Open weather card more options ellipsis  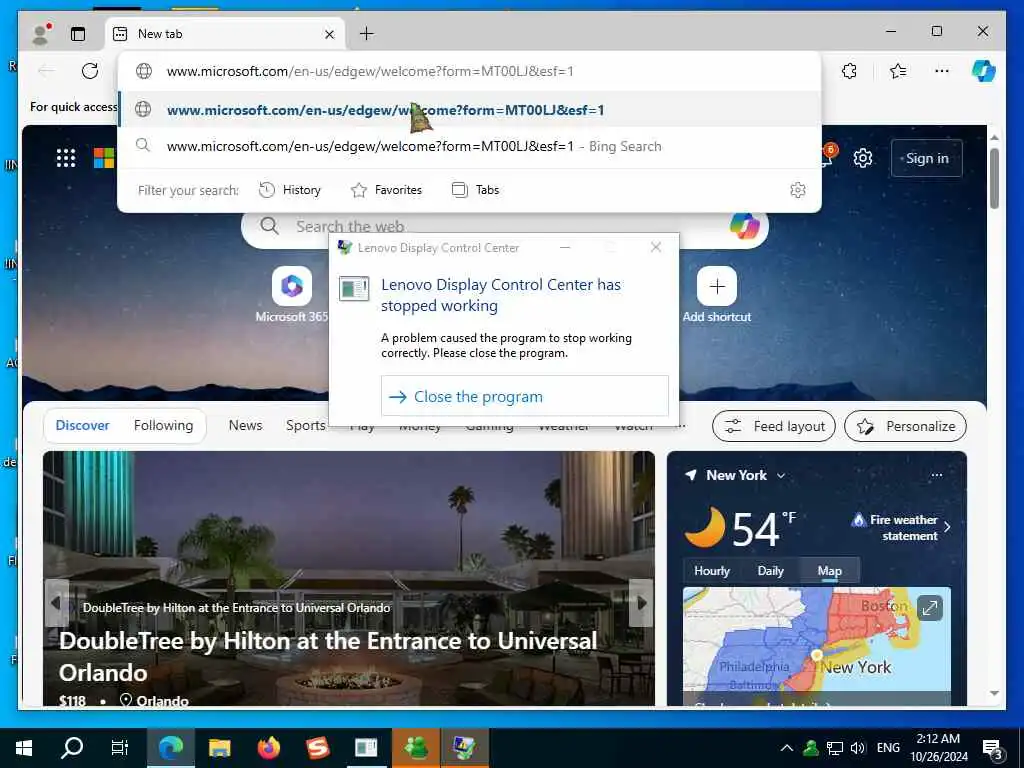[936, 475]
